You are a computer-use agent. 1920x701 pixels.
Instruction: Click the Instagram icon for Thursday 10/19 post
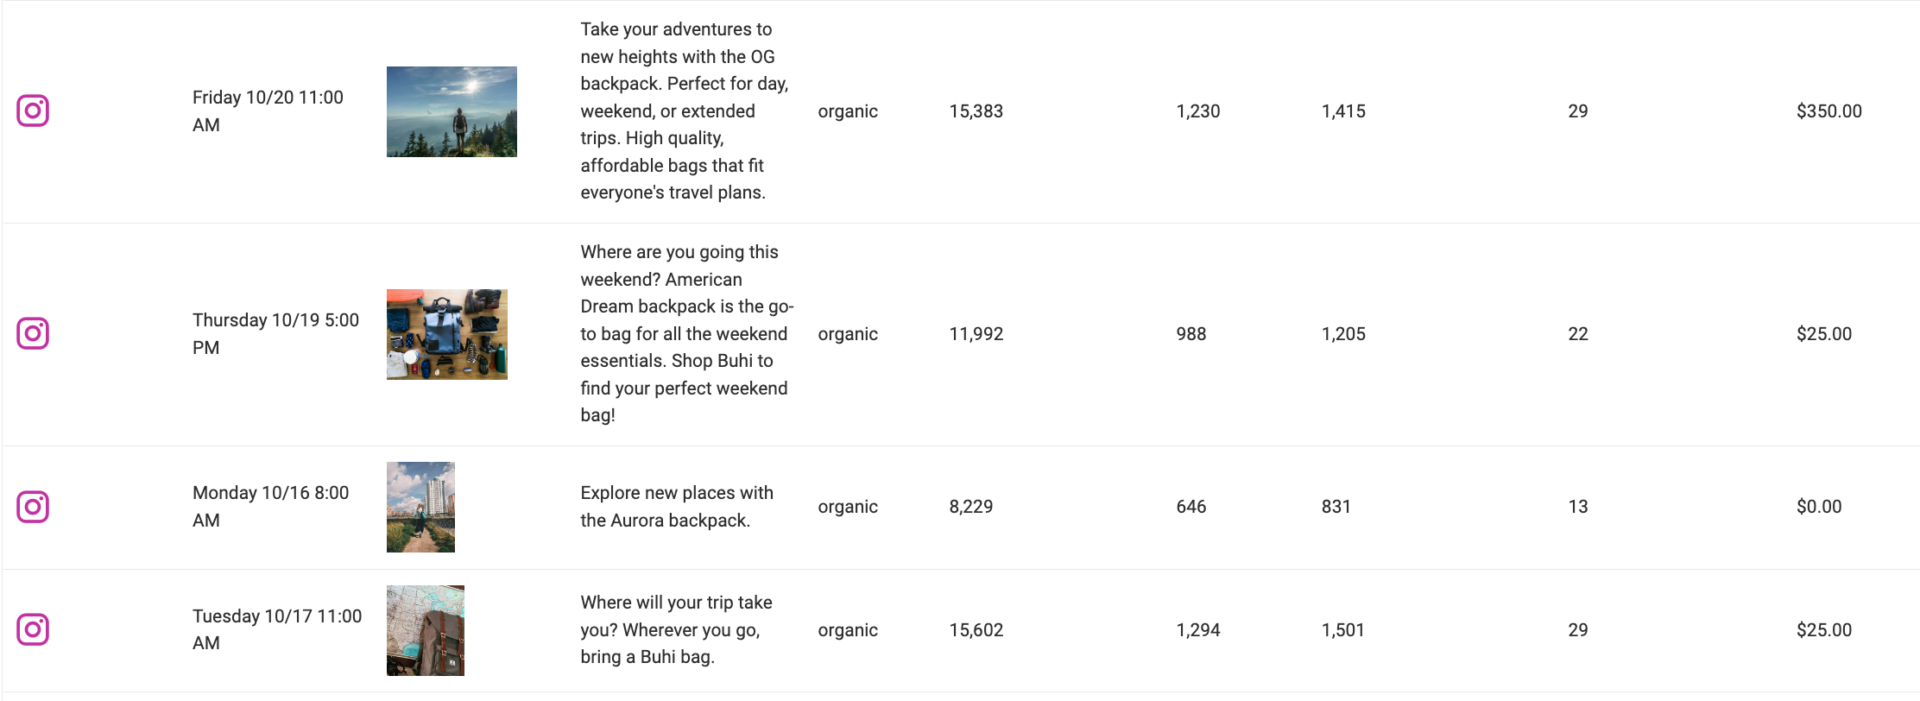click(x=33, y=334)
